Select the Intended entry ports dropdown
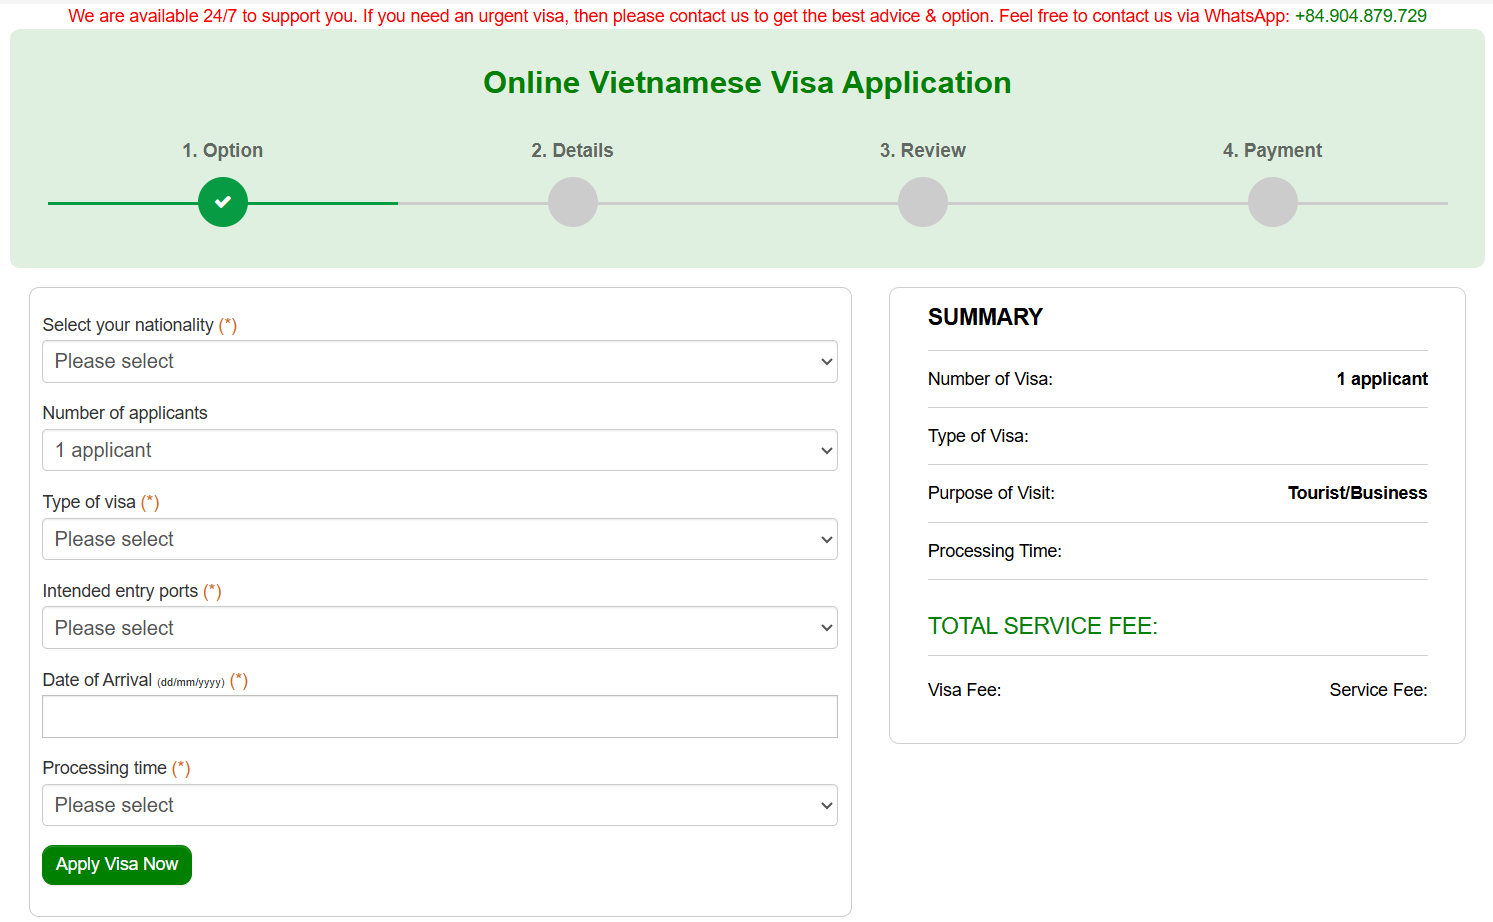The height and width of the screenshot is (922, 1493). pos(439,628)
